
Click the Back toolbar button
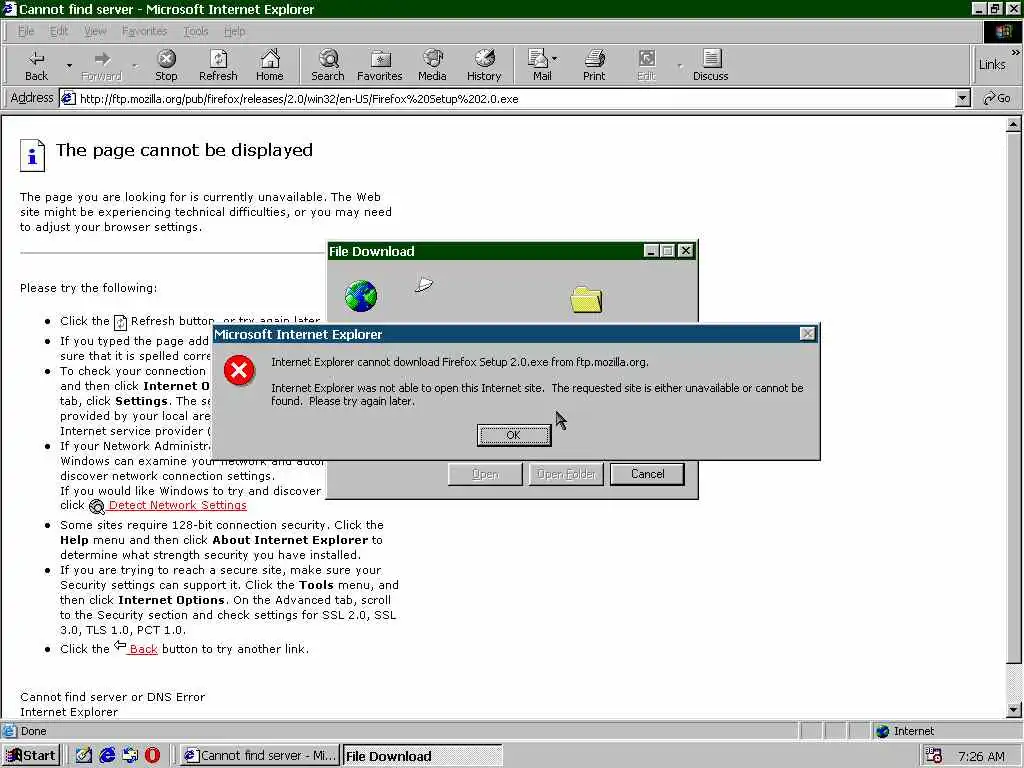pyautogui.click(x=37, y=65)
